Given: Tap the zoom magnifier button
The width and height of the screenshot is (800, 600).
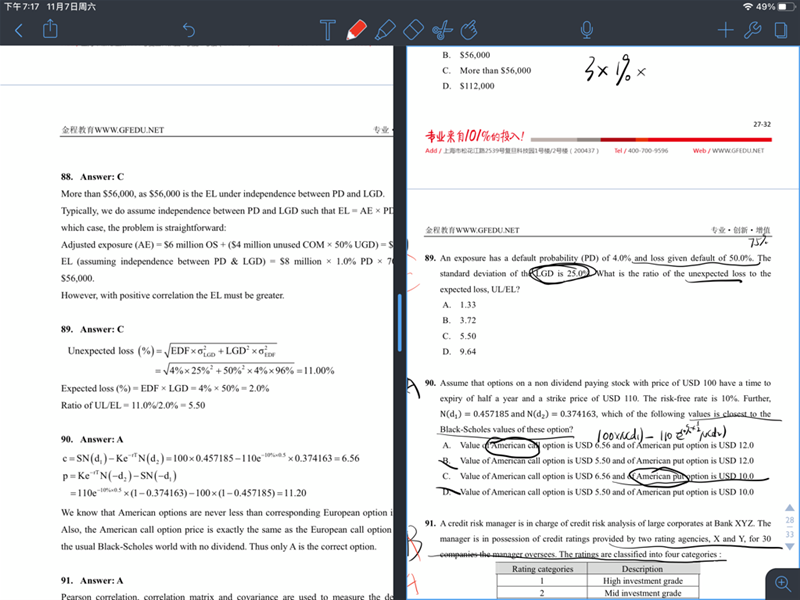Looking at the screenshot, I should click(x=783, y=583).
